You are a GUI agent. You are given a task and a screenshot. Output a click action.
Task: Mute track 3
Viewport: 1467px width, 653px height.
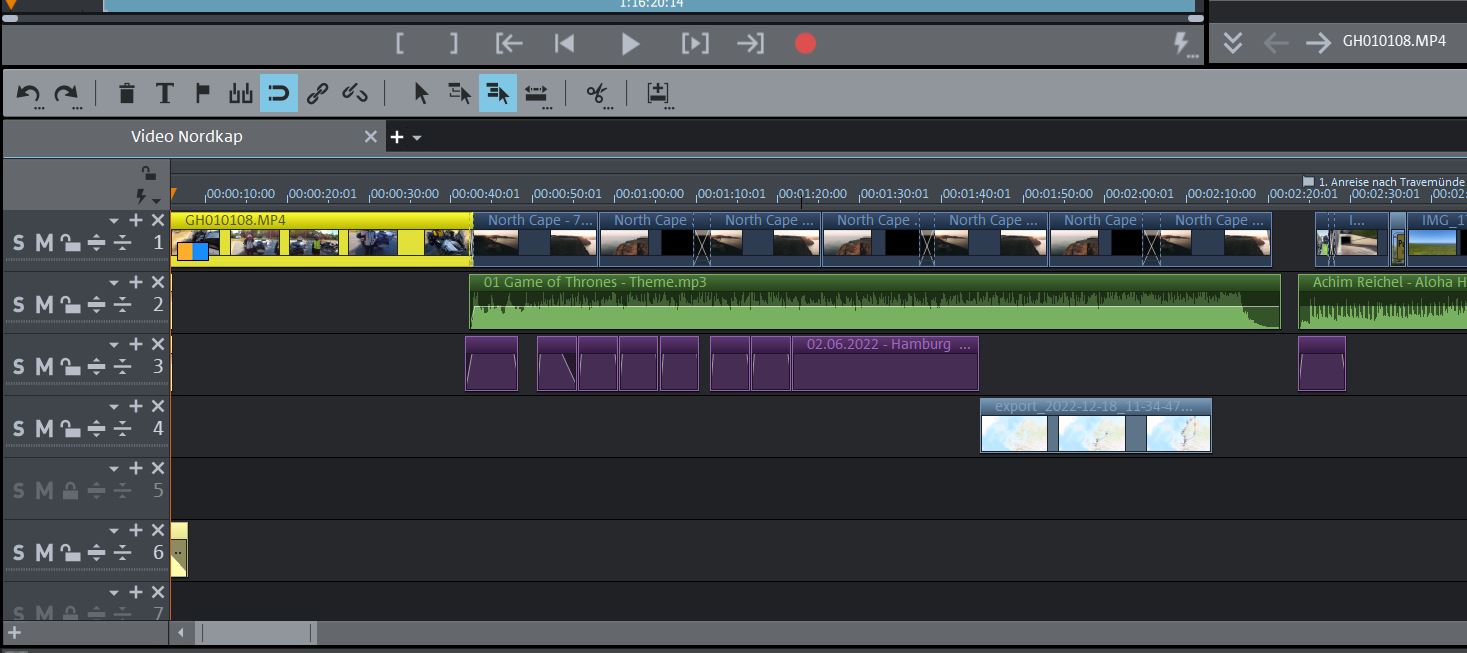click(44, 367)
